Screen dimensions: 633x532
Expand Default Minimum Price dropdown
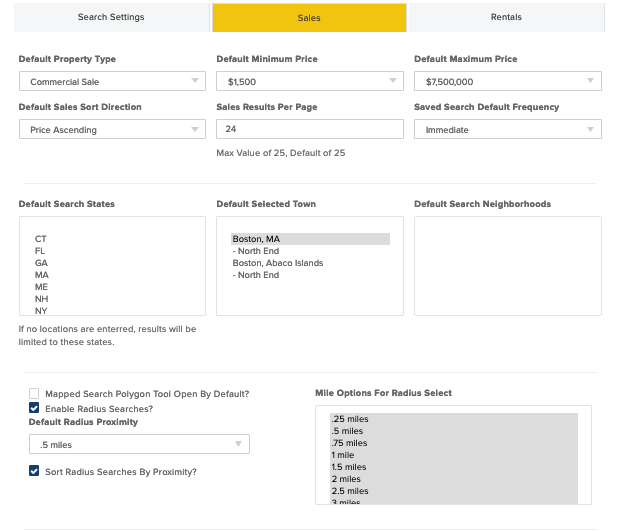pos(310,81)
